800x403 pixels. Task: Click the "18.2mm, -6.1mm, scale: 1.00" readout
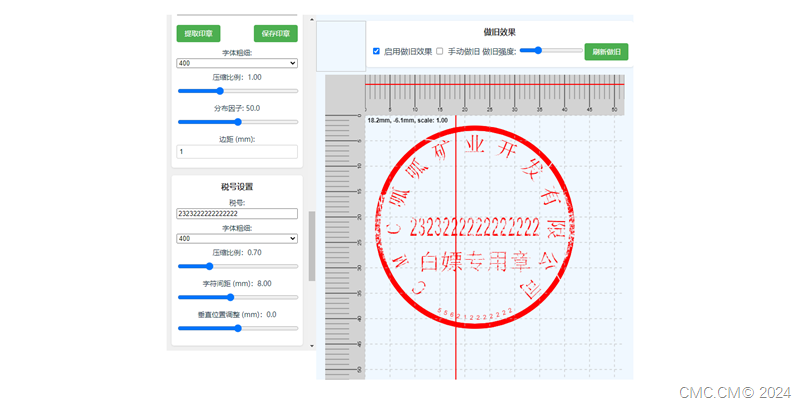point(408,120)
